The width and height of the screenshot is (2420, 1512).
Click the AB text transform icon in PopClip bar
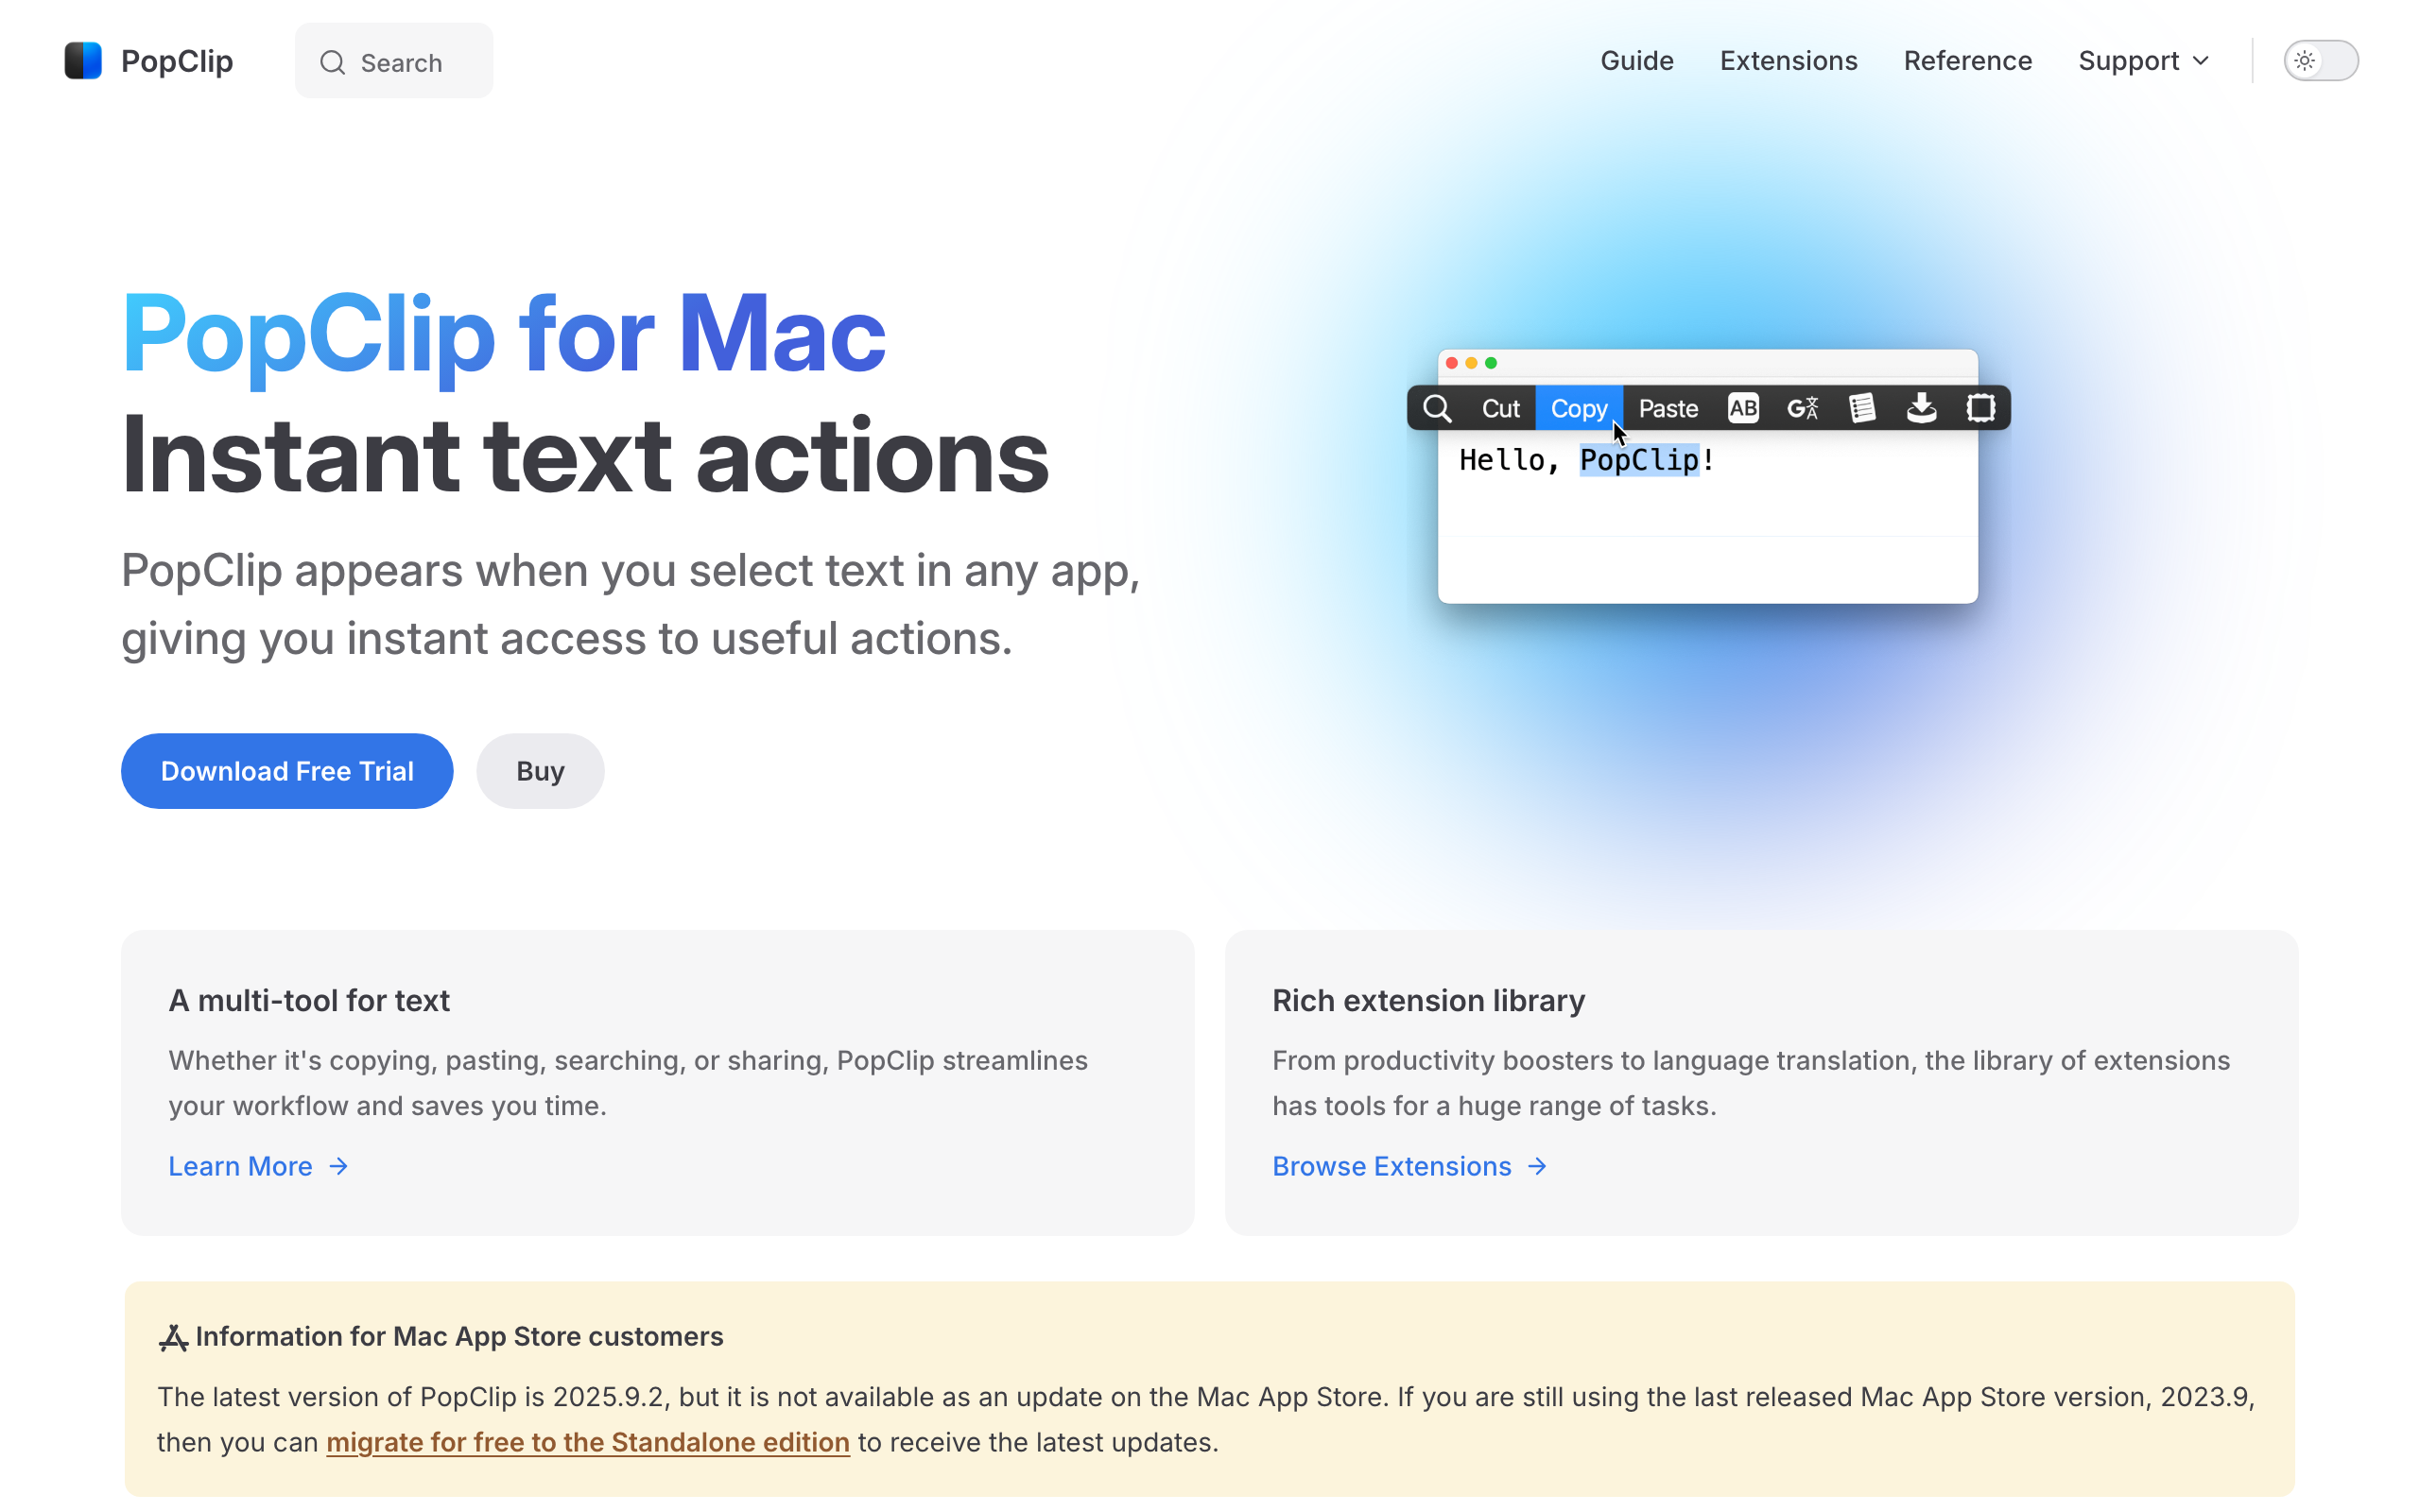click(x=1742, y=407)
